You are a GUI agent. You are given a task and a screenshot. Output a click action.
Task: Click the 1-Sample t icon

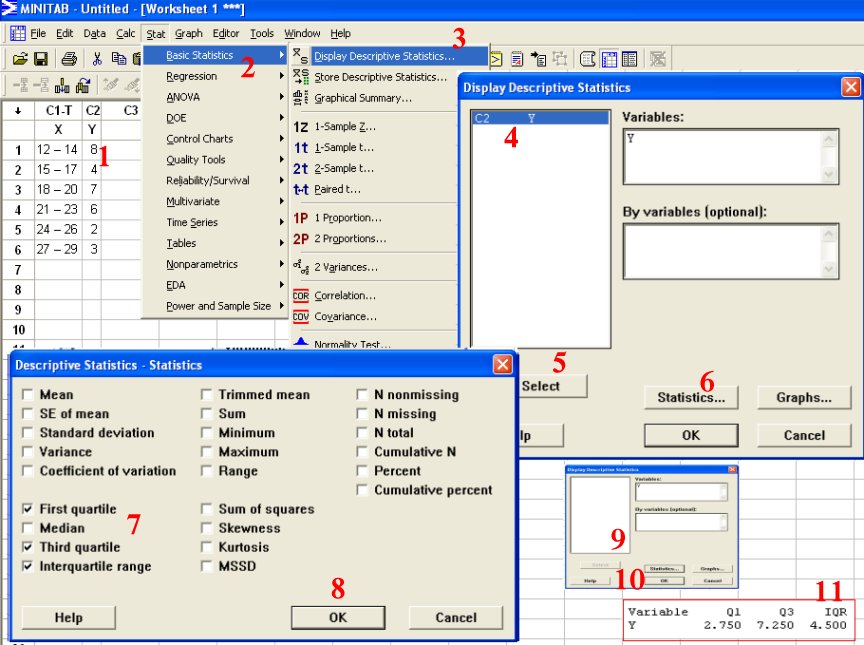300,148
